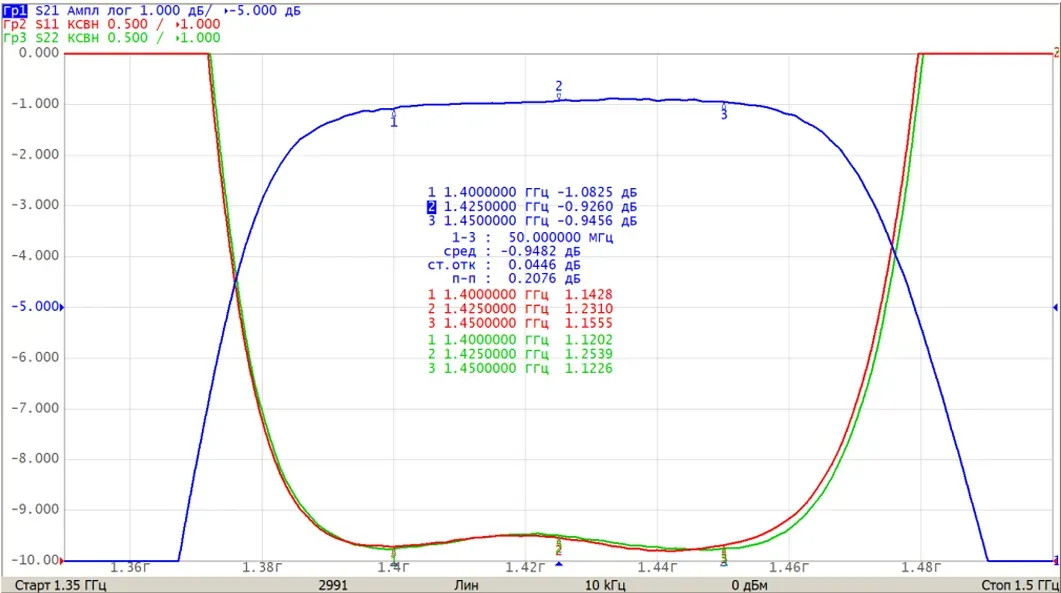Activate the Гр1 trace label
Viewport: 1061px width, 593px height.
[15, 11]
